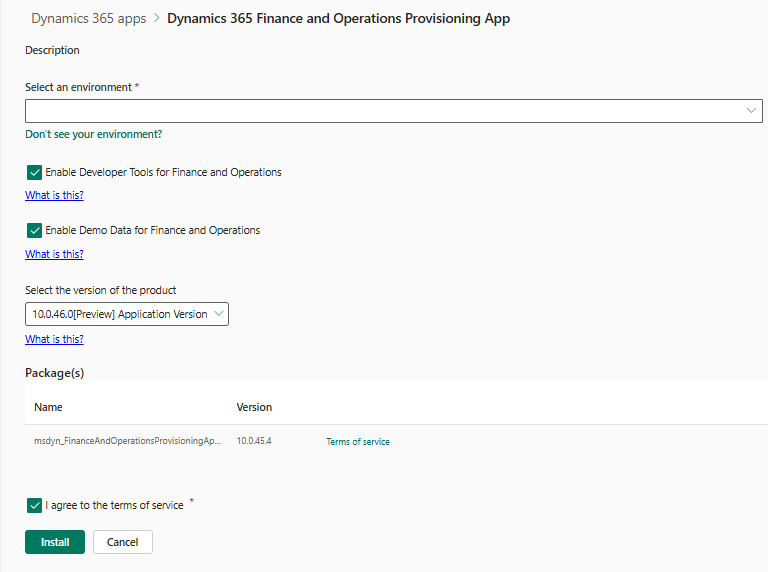Click the Cancel button
The image size is (768, 572).
click(122, 542)
